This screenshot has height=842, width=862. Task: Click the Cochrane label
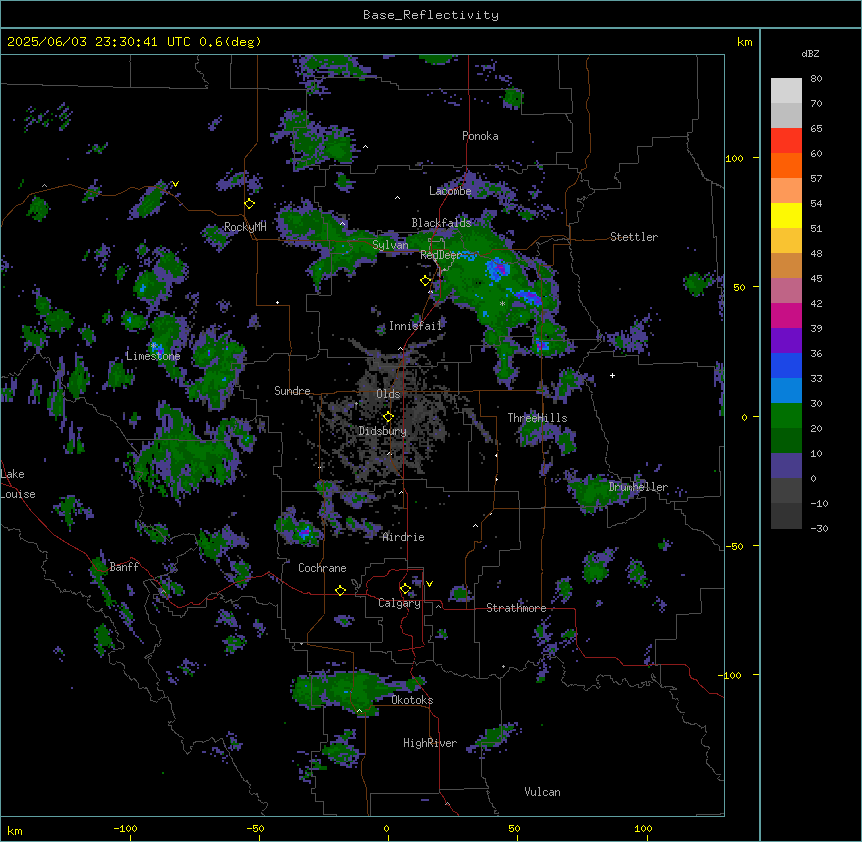pyautogui.click(x=322, y=568)
